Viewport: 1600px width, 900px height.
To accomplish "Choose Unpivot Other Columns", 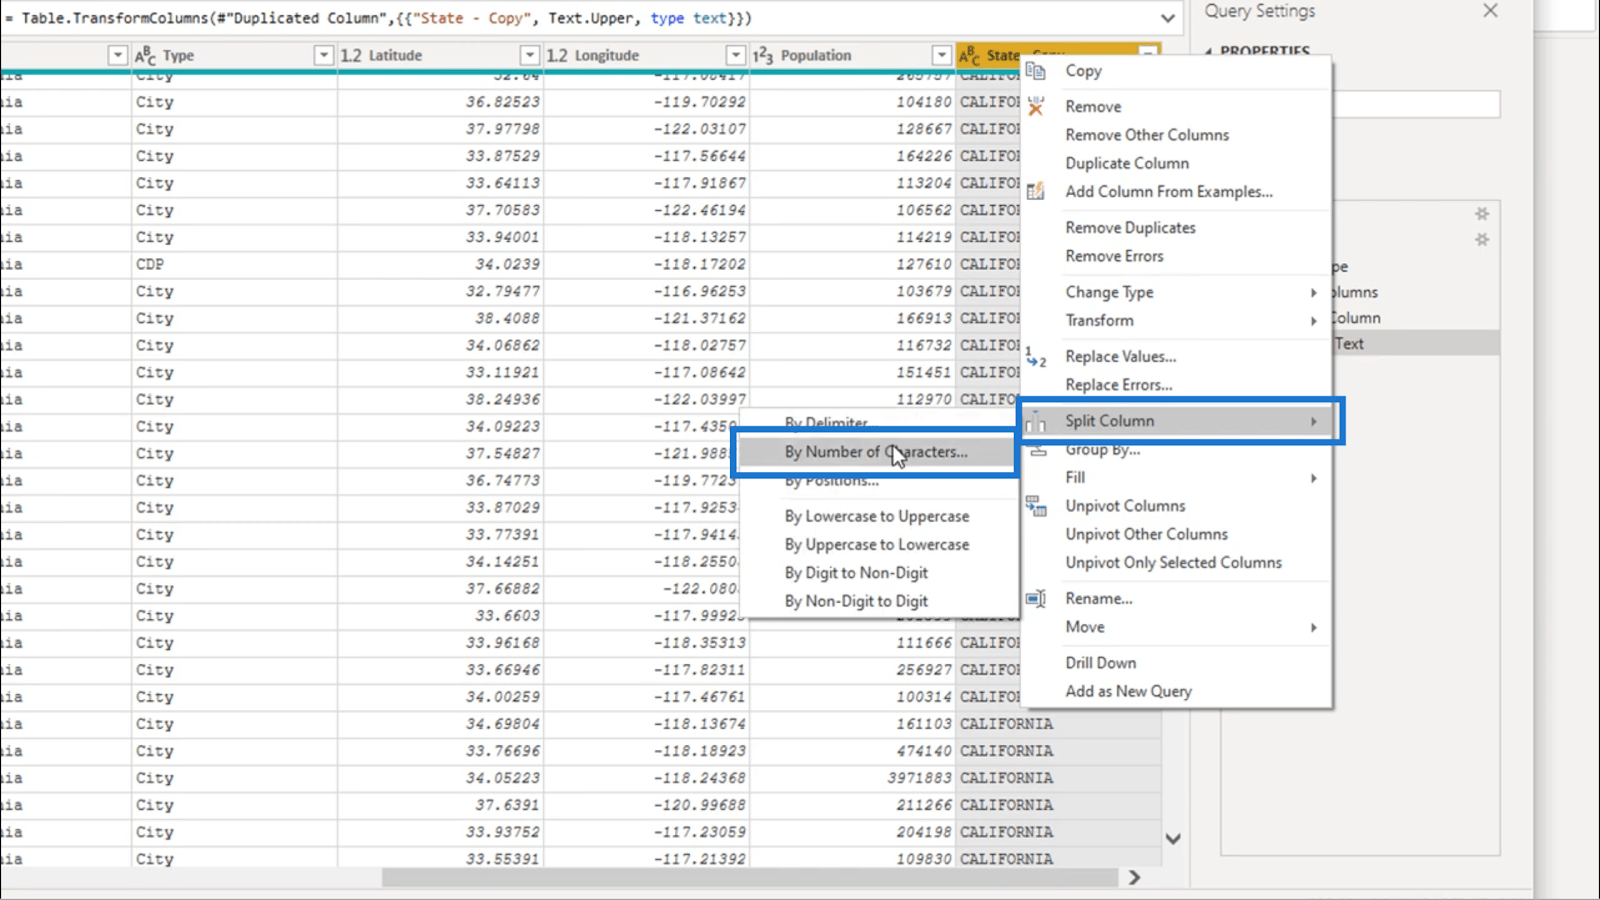I will [x=1146, y=534].
